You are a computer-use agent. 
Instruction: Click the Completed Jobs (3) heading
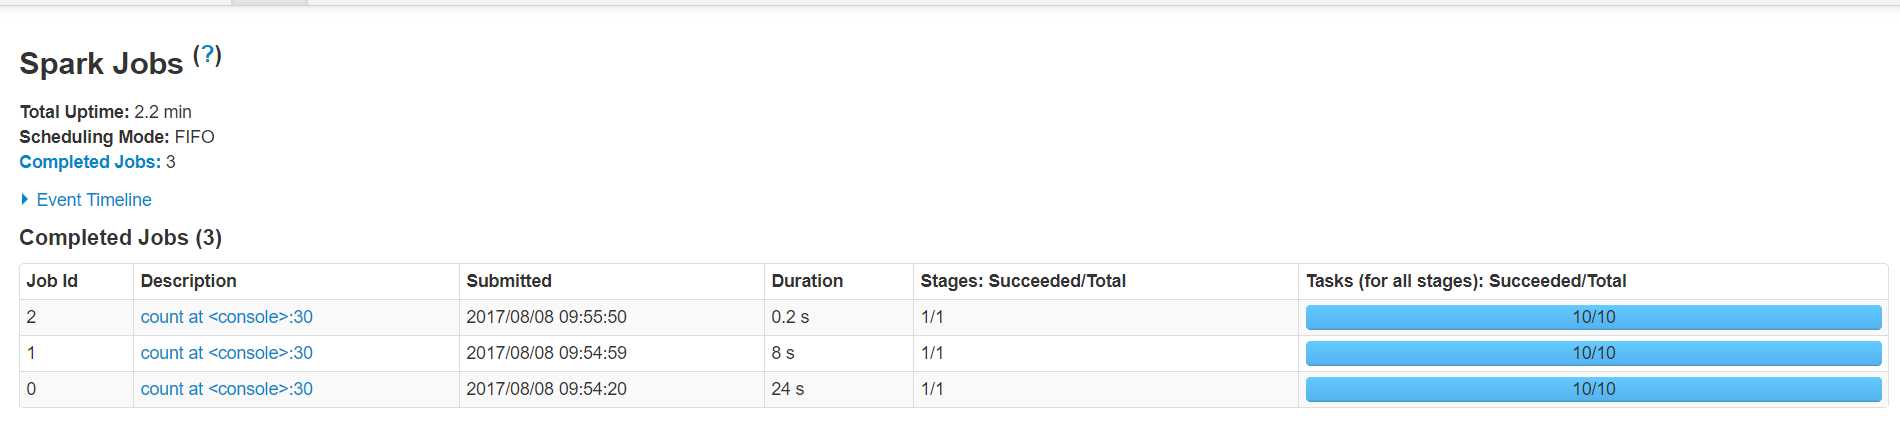point(120,238)
